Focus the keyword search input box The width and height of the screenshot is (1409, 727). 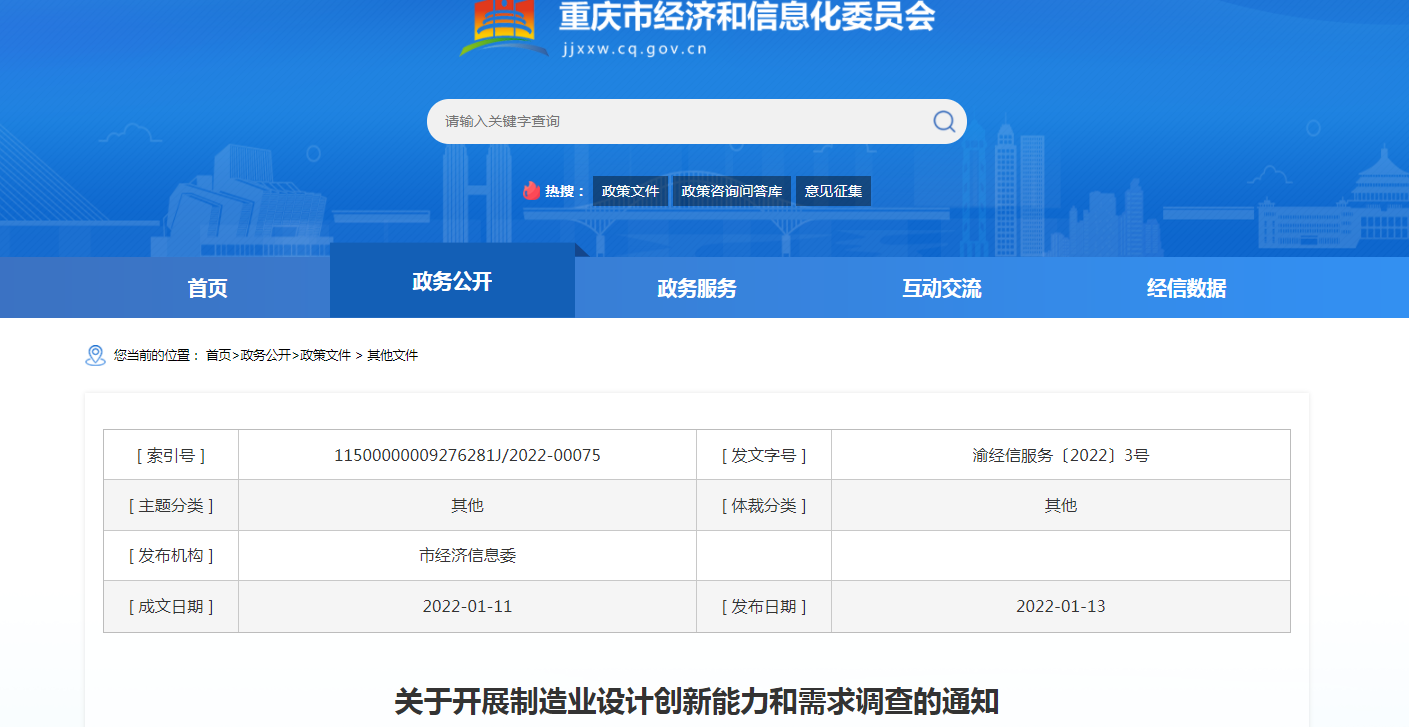(680, 121)
